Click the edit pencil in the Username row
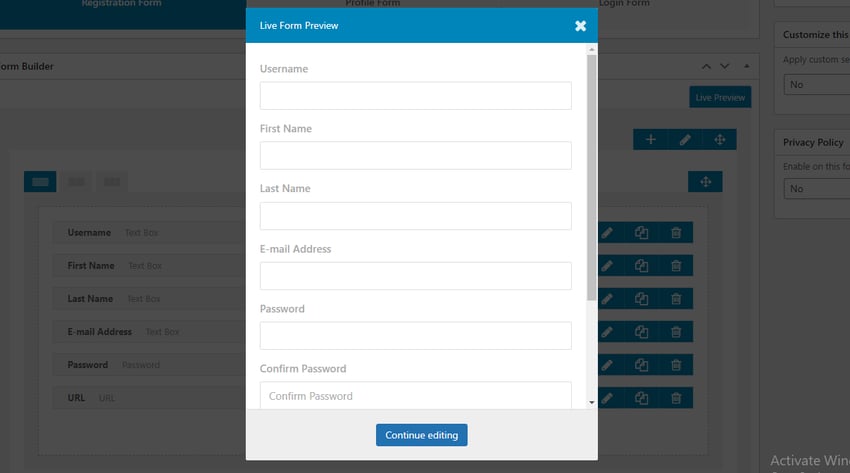This screenshot has width=850, height=473. coord(607,233)
